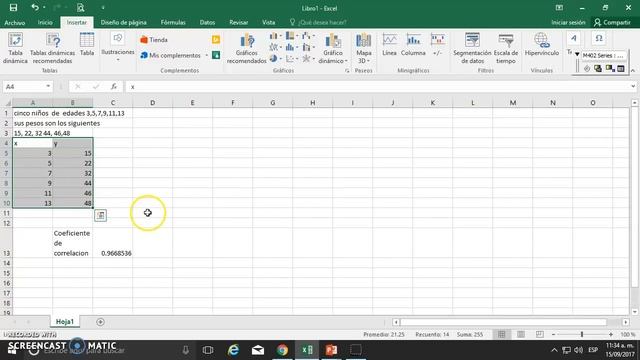Image resolution: width=640 pixels, height=360 pixels.
Task: Insert a column or bar chart
Action: pyautogui.click(x=276, y=36)
